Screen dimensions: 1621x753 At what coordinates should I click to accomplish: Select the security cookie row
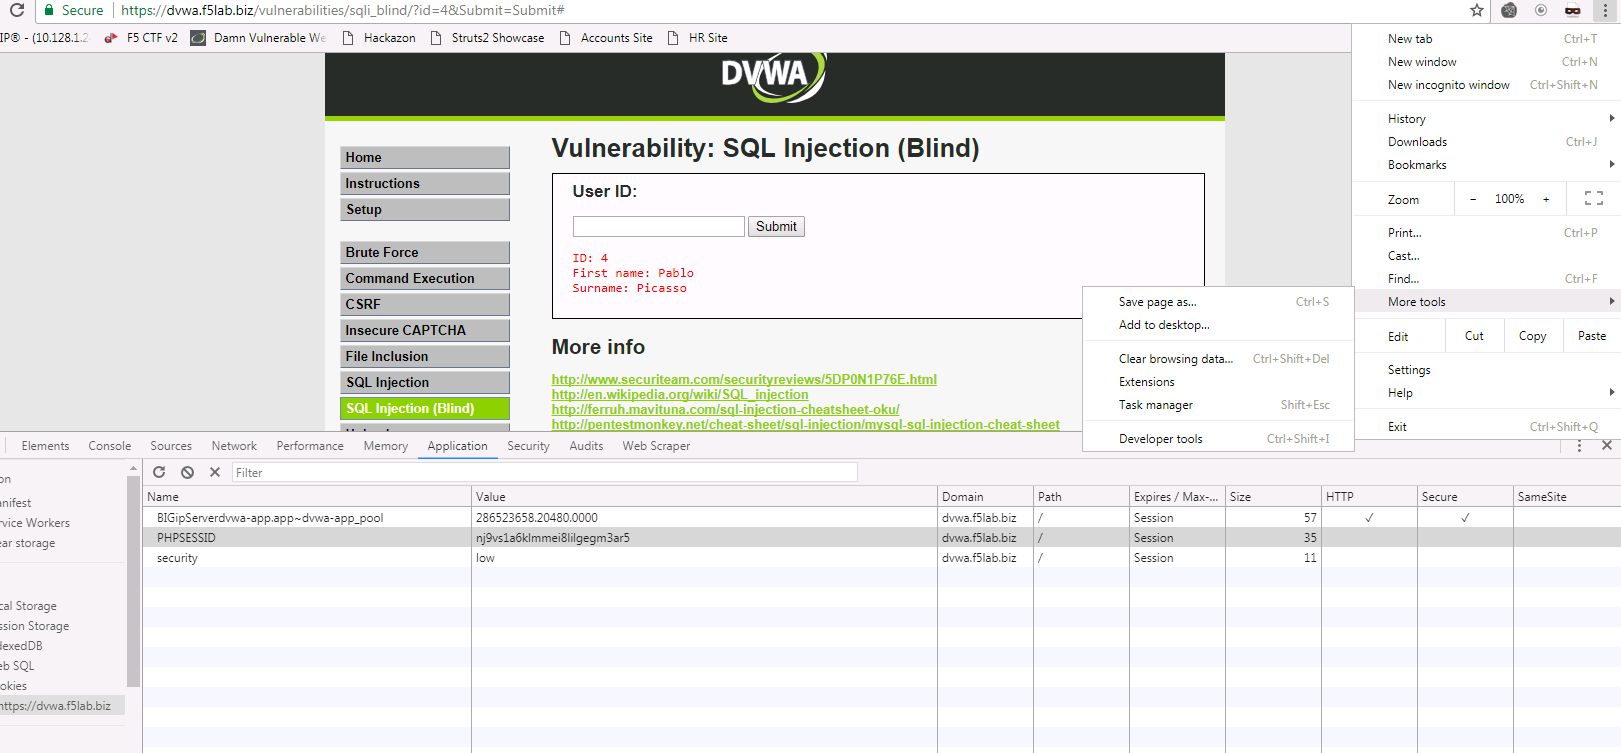881,558
